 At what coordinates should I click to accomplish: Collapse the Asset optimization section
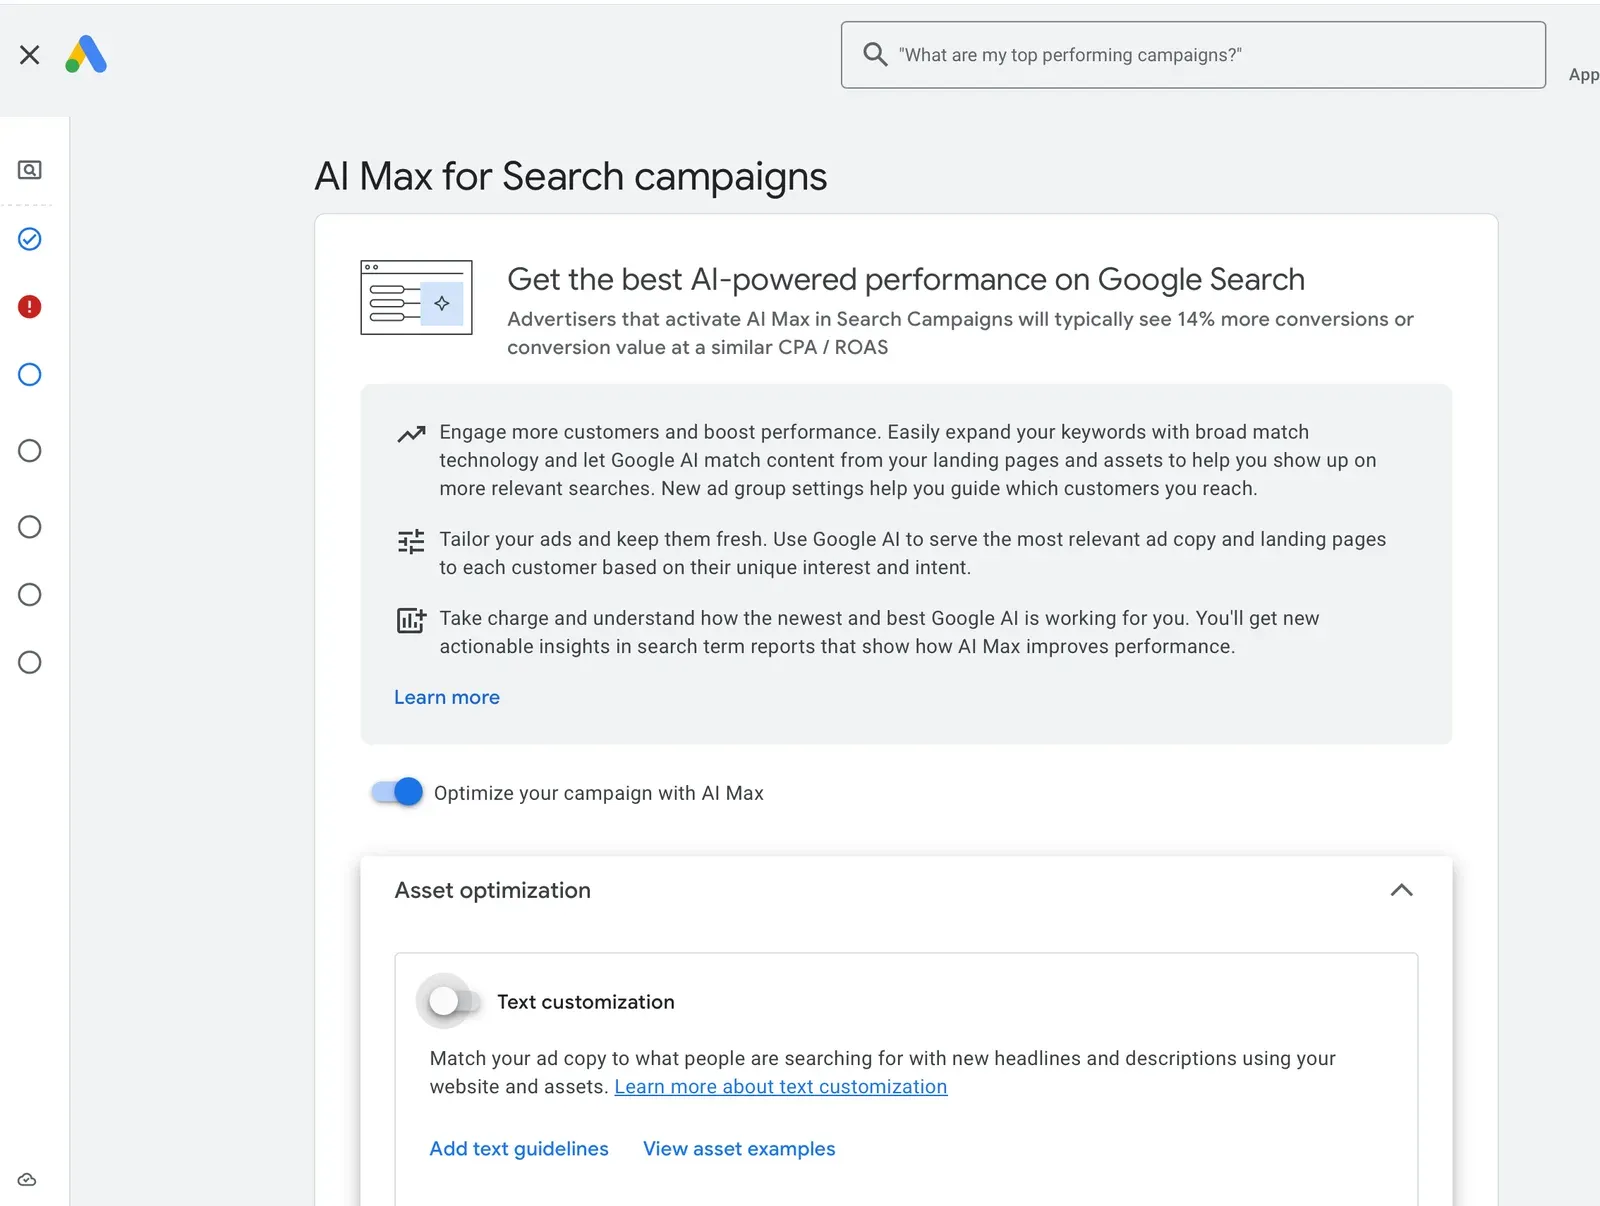(1401, 891)
